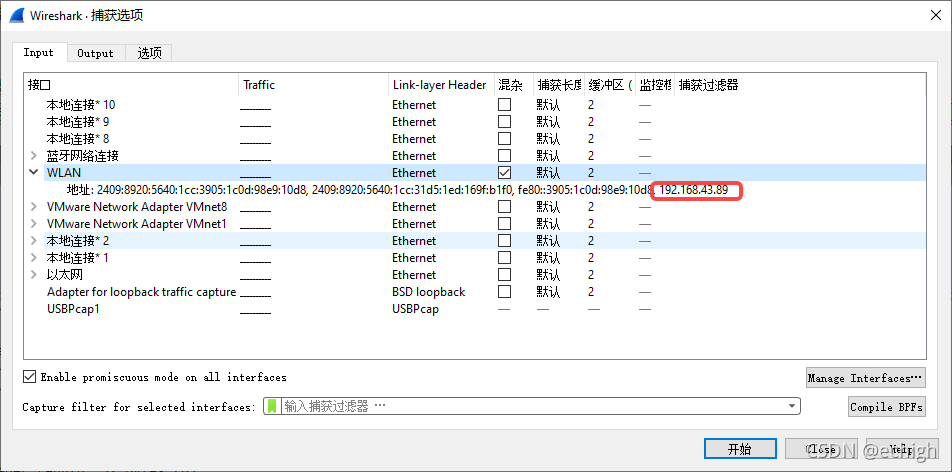
Task: Select the 本地连接* 10 interface
Action: point(81,104)
